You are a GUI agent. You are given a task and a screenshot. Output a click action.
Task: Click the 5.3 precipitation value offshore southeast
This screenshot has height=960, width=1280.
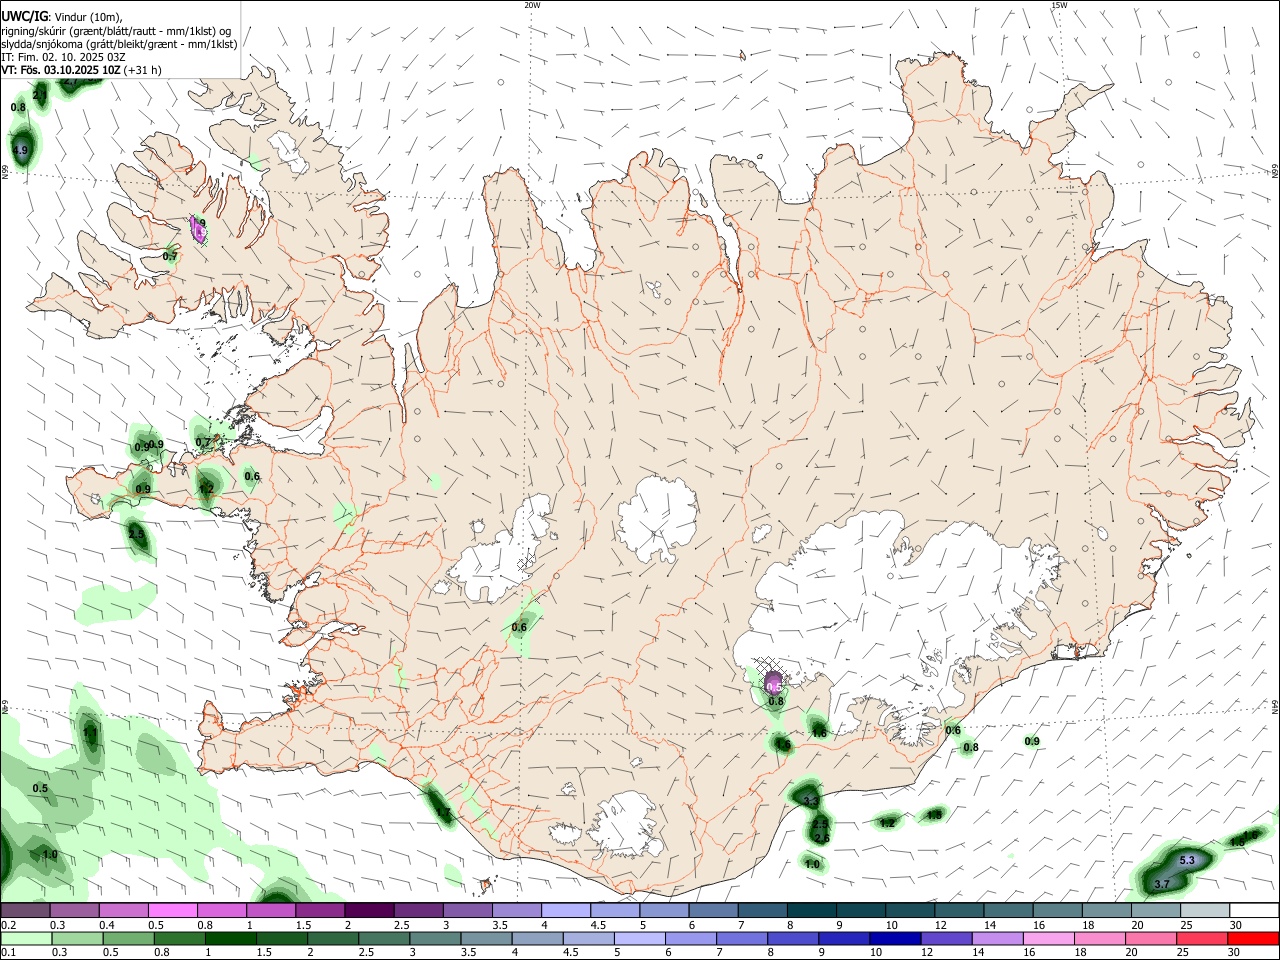click(1187, 861)
